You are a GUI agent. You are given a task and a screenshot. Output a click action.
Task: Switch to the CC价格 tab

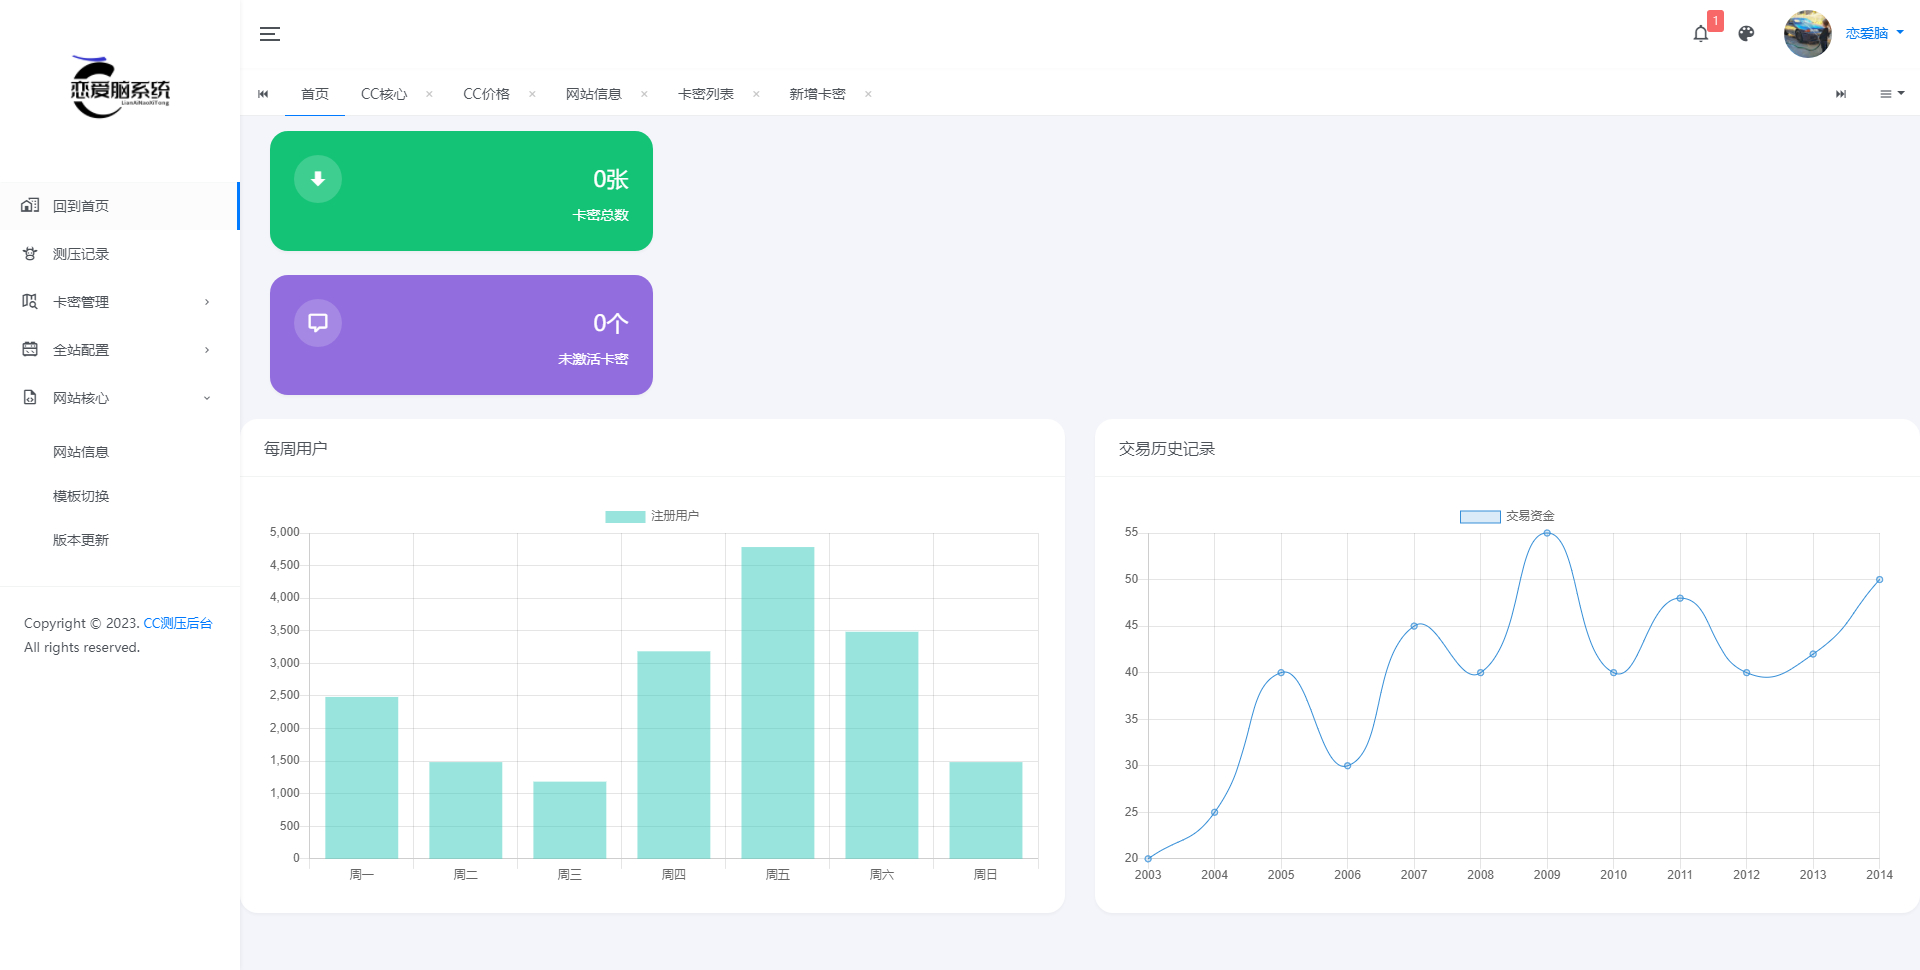pos(486,94)
